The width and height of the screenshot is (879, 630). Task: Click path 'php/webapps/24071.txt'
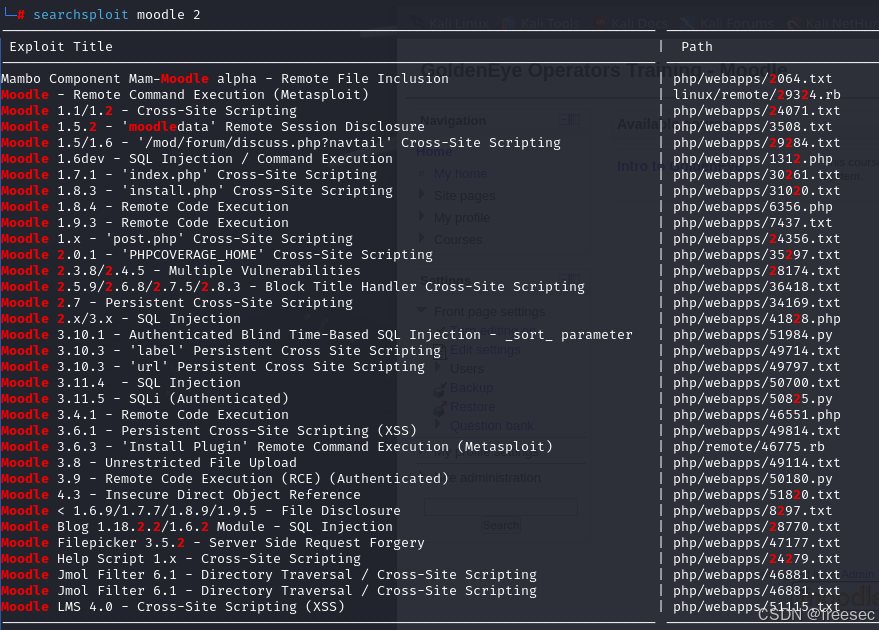[757, 110]
